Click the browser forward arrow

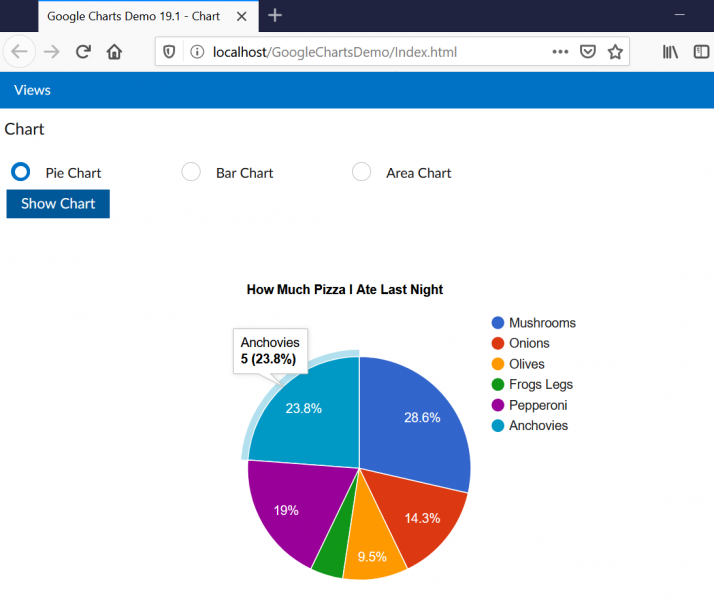[51, 52]
